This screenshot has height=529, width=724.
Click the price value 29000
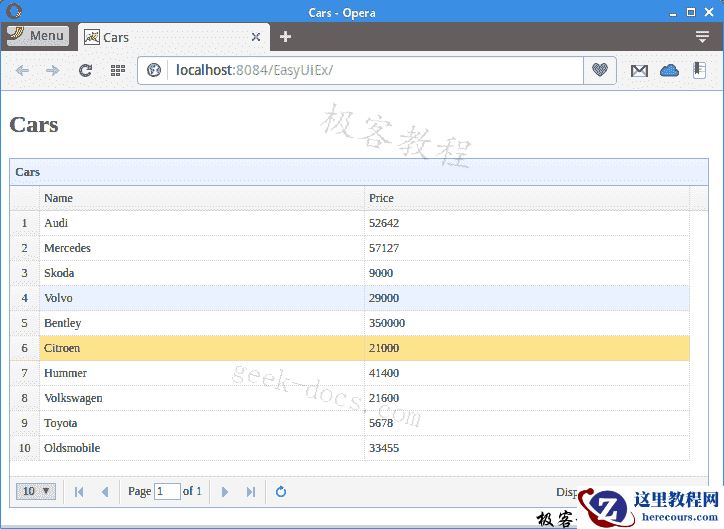pos(384,298)
